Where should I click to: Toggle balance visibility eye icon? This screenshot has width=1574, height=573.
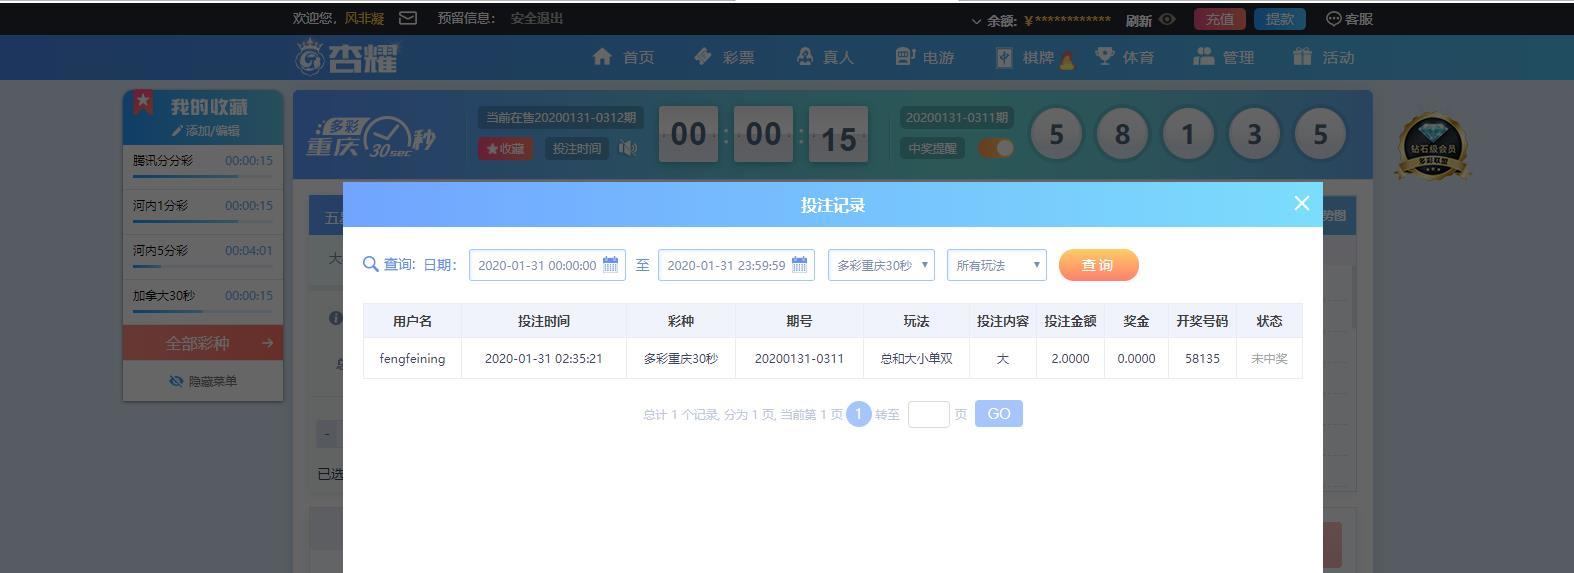1167,19
